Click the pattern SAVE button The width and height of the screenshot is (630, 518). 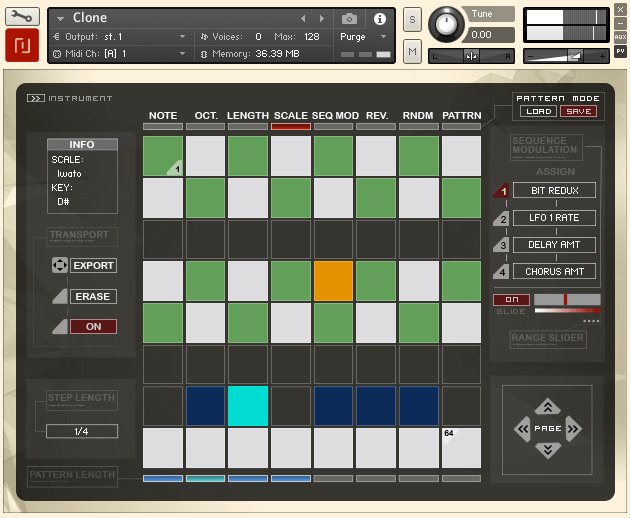578,111
